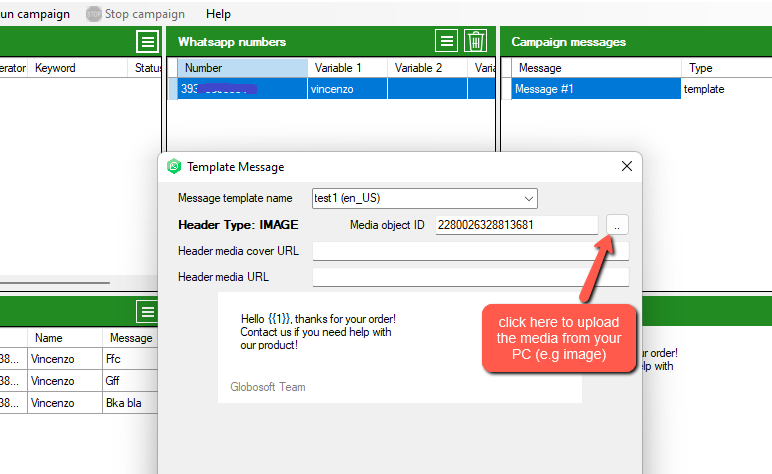Expand the Message template name dropdown
Screen dimensions: 772x474
(529, 198)
